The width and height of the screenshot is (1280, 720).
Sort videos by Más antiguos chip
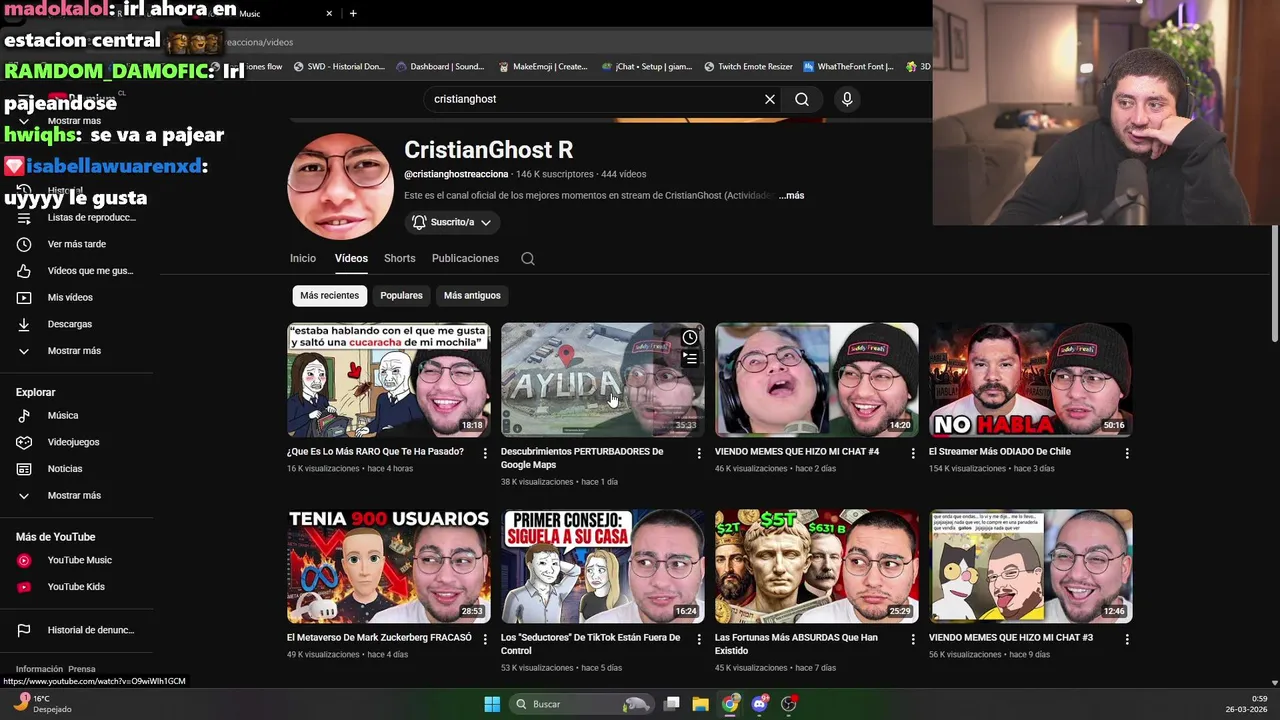pyautogui.click(x=472, y=295)
